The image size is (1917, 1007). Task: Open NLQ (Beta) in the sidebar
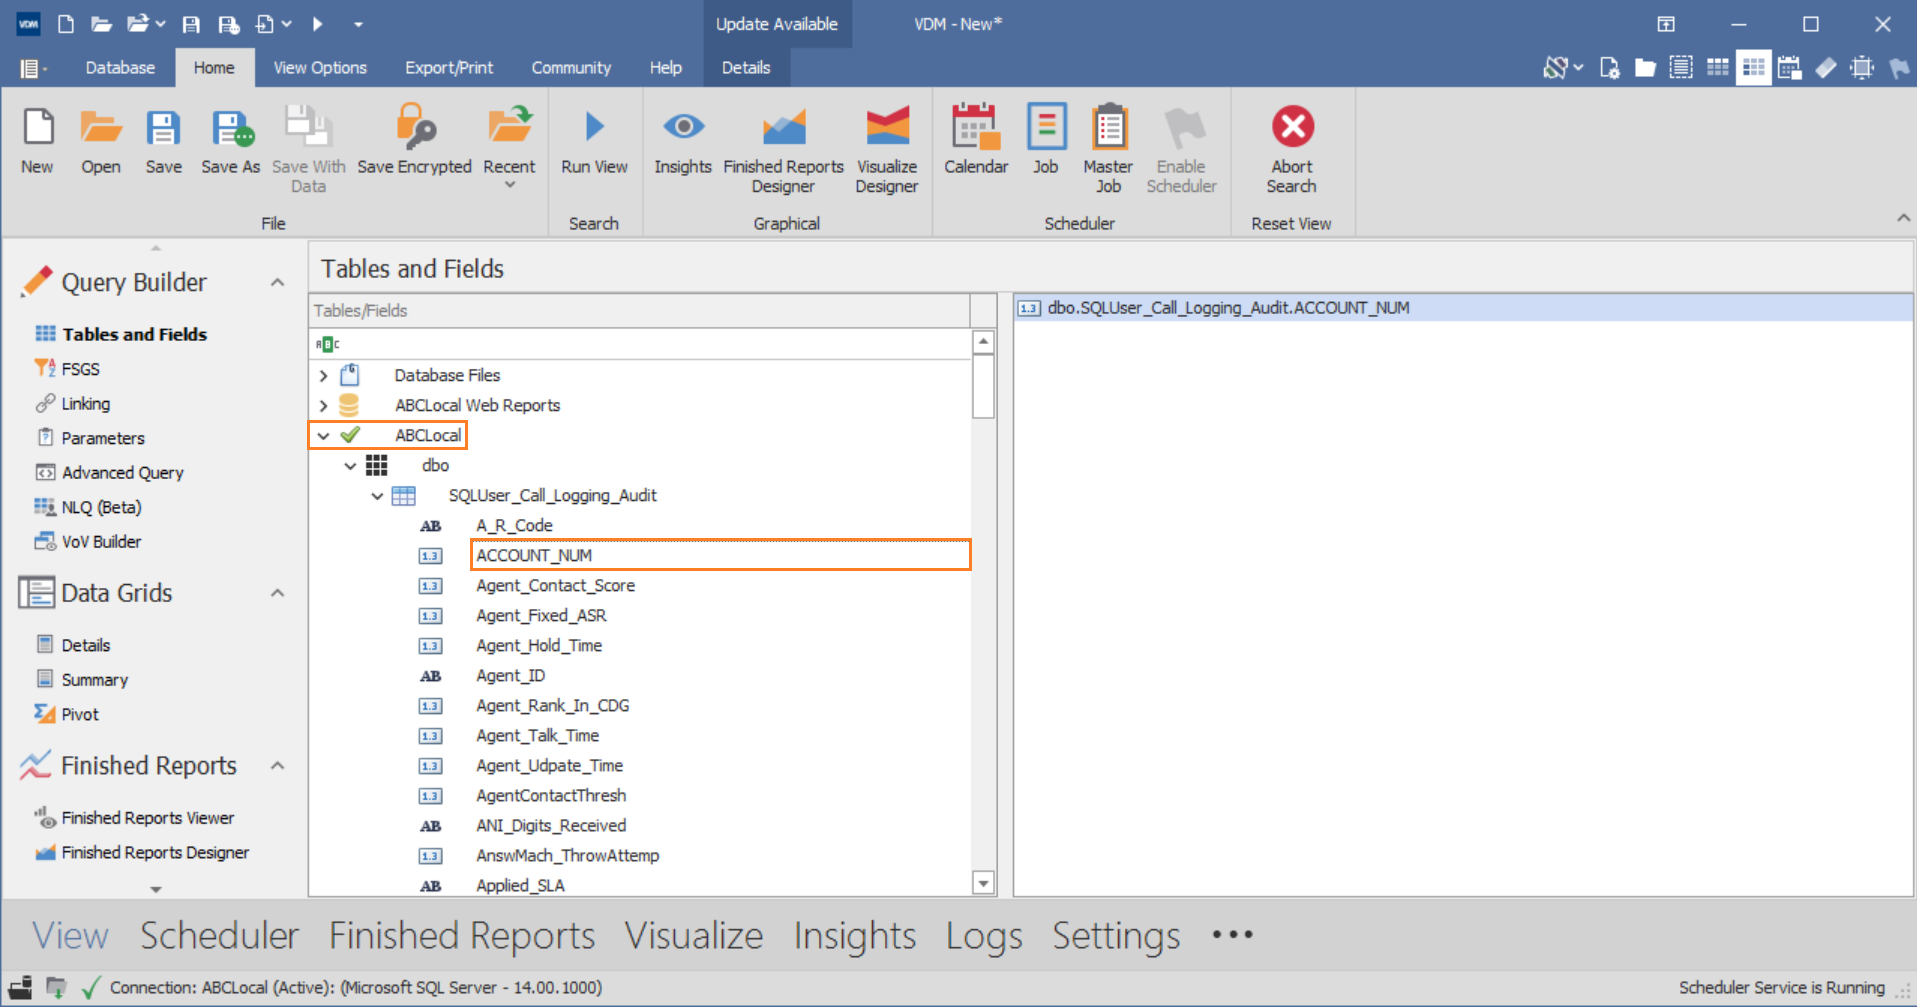tap(88, 507)
